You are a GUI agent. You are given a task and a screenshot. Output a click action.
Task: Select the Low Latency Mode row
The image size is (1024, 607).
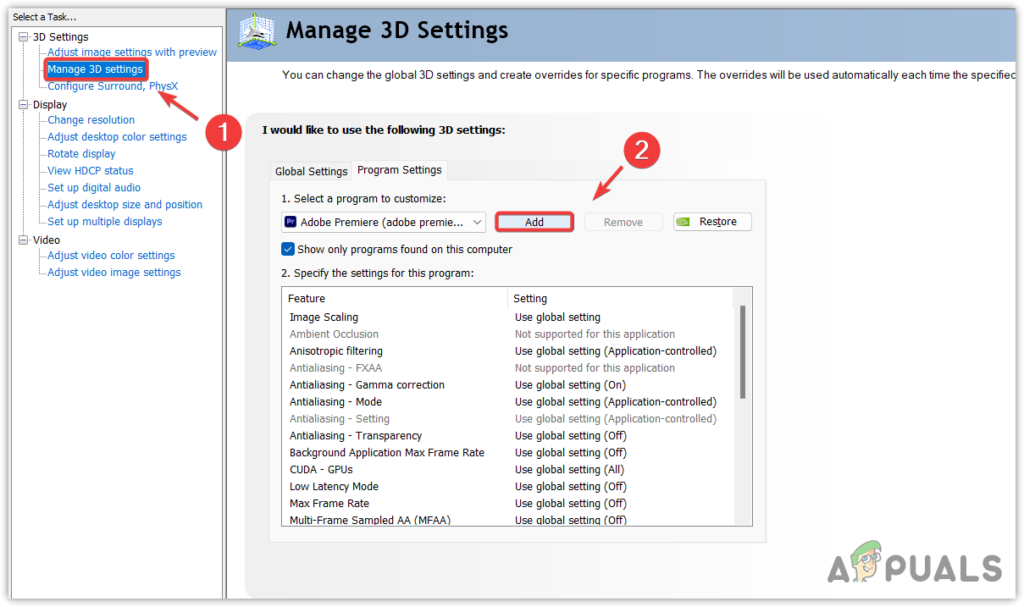click(507, 487)
